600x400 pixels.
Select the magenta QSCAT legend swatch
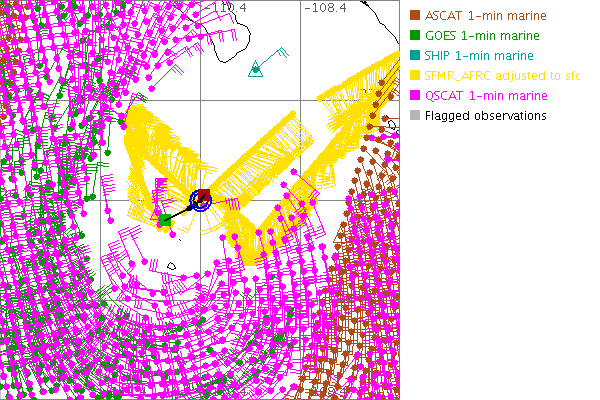tap(416, 96)
